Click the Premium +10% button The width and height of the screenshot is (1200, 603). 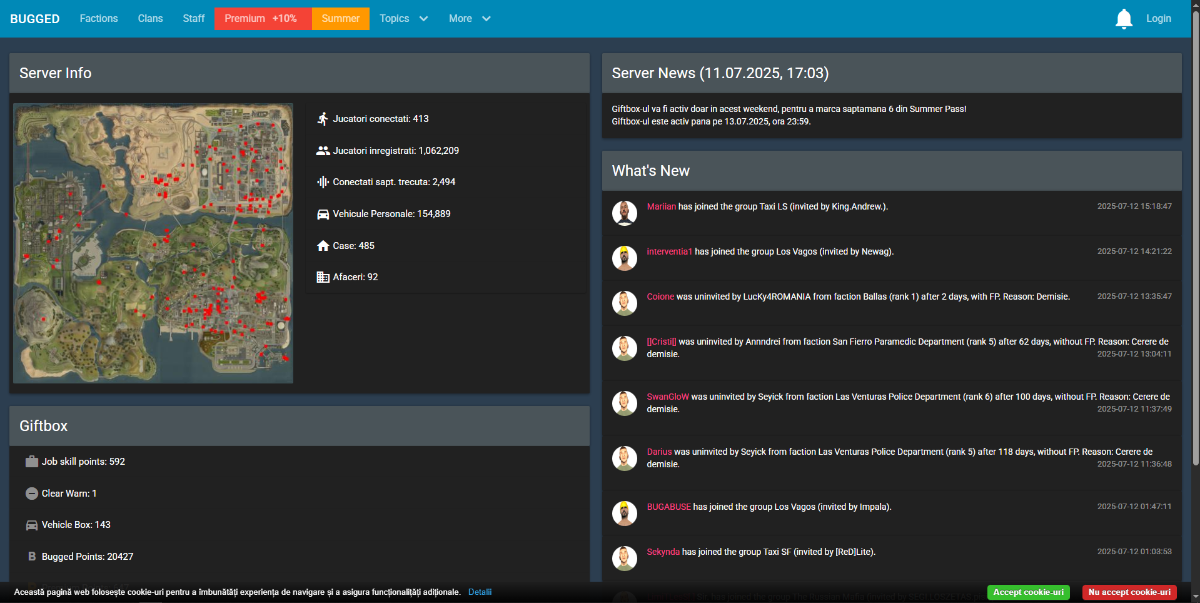coord(262,19)
